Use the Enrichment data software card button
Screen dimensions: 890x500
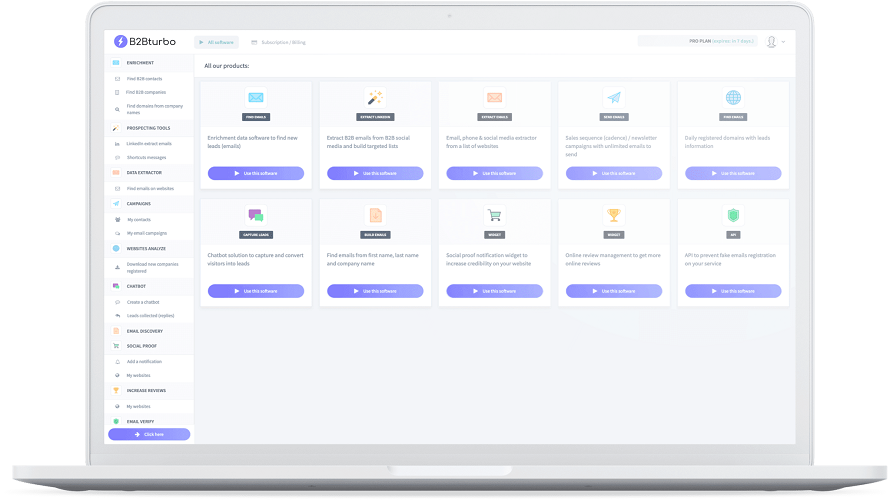pyautogui.click(x=256, y=174)
